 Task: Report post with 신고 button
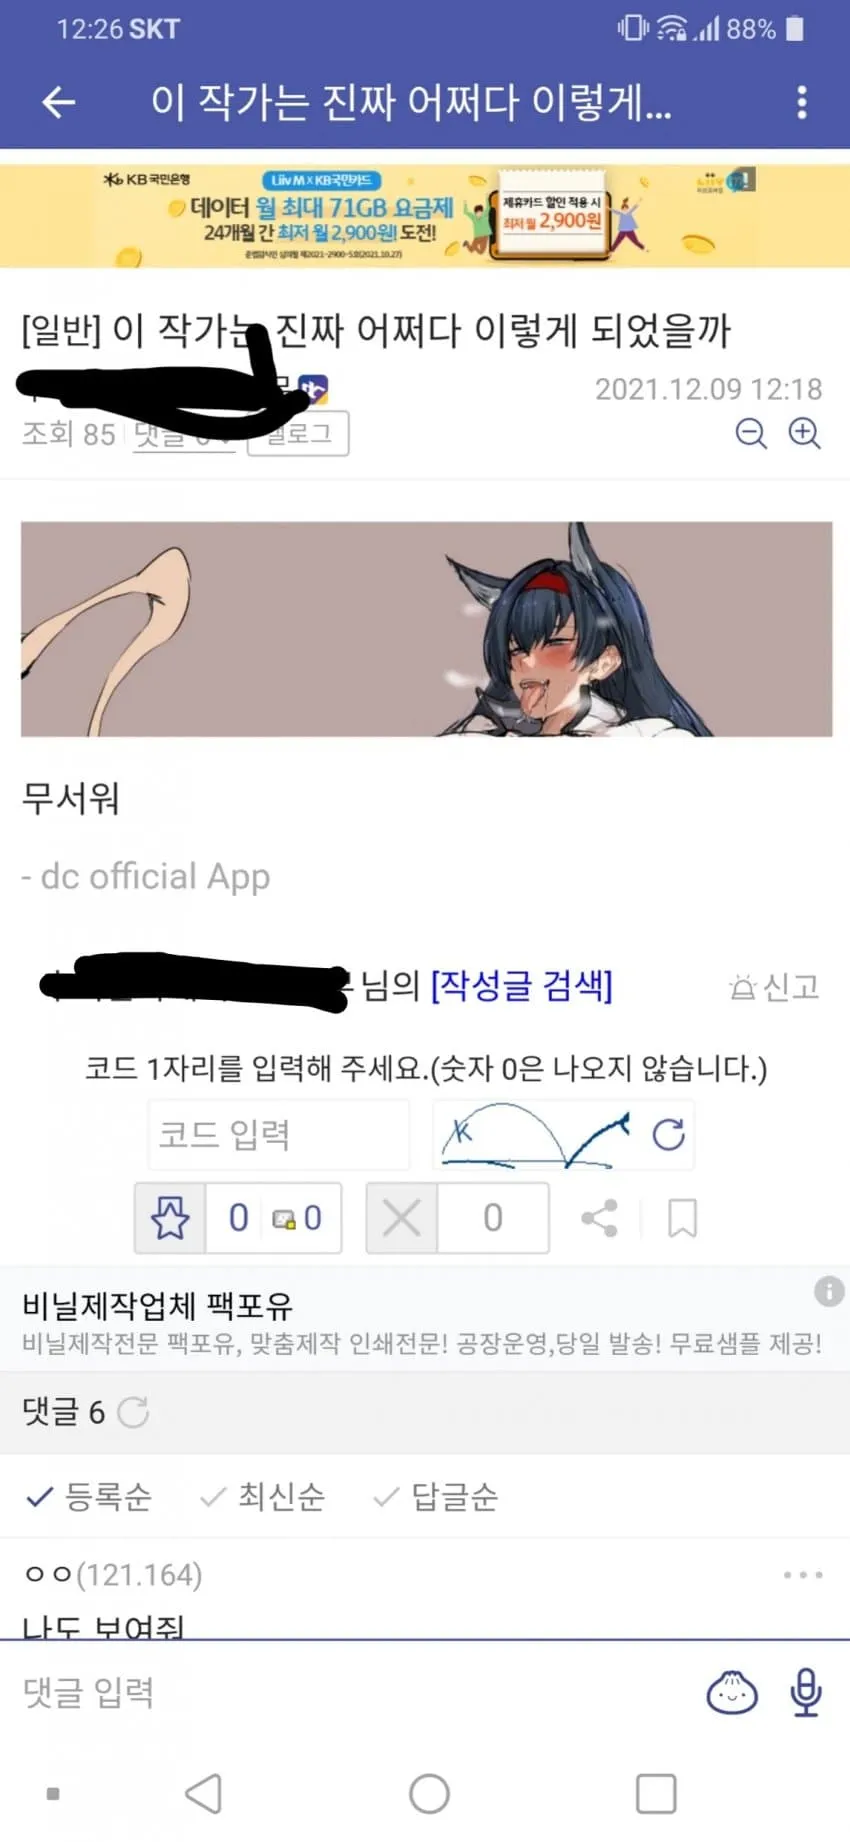775,987
